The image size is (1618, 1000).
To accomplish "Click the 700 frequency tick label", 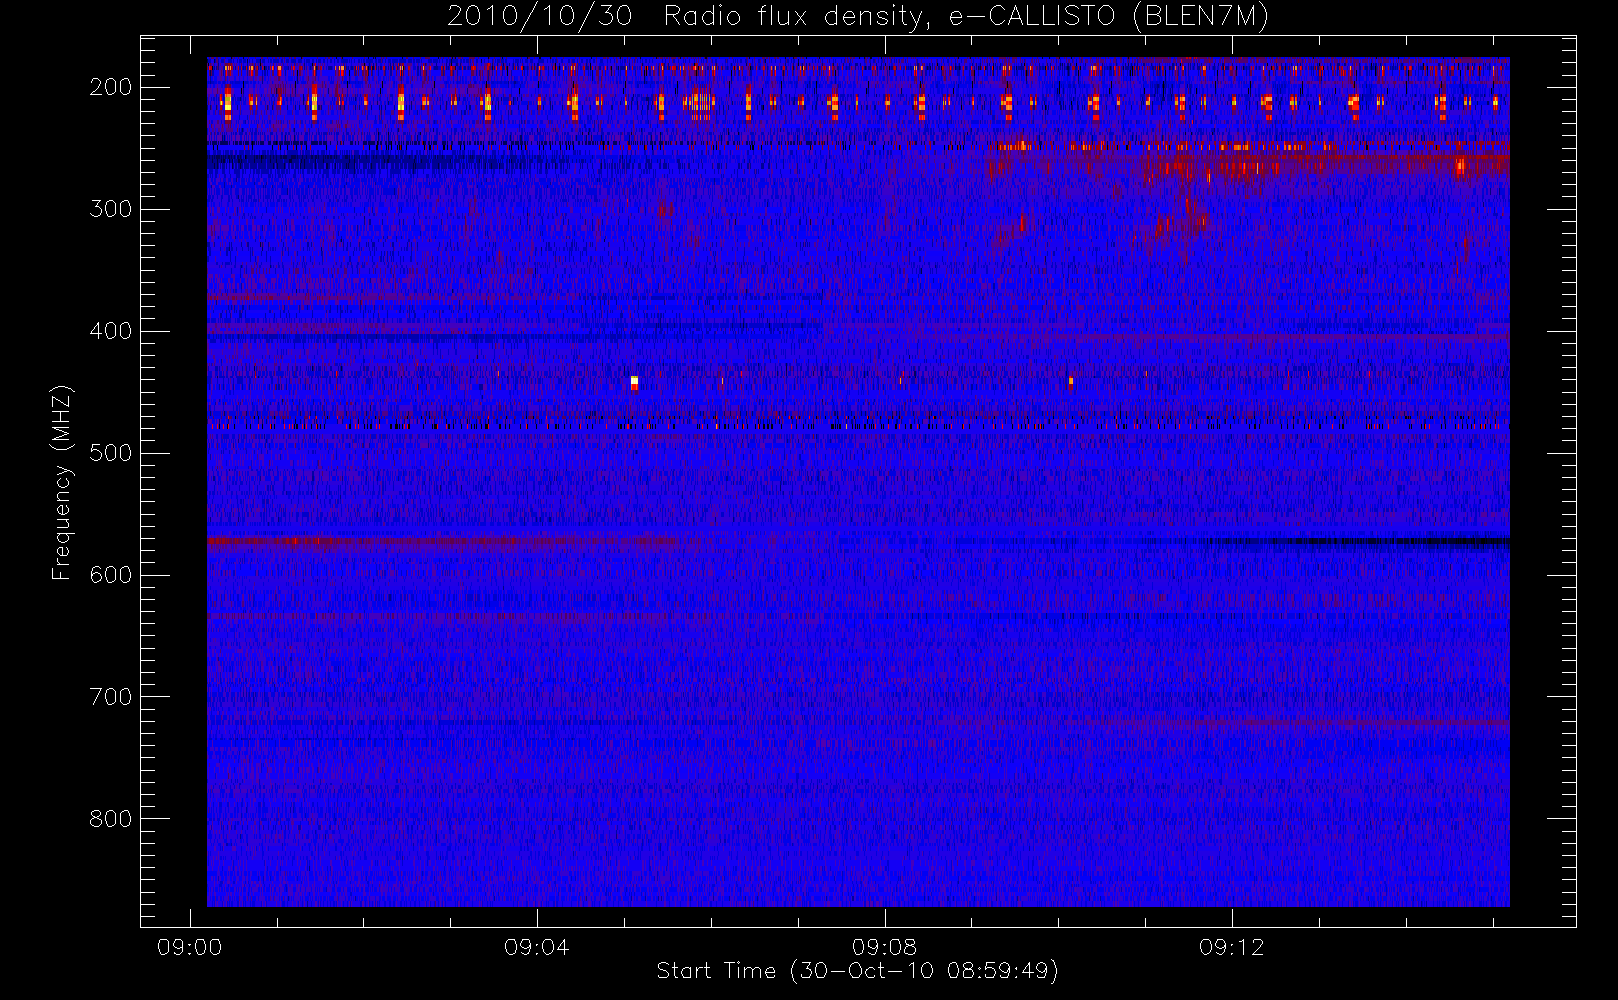I will click(x=111, y=697).
